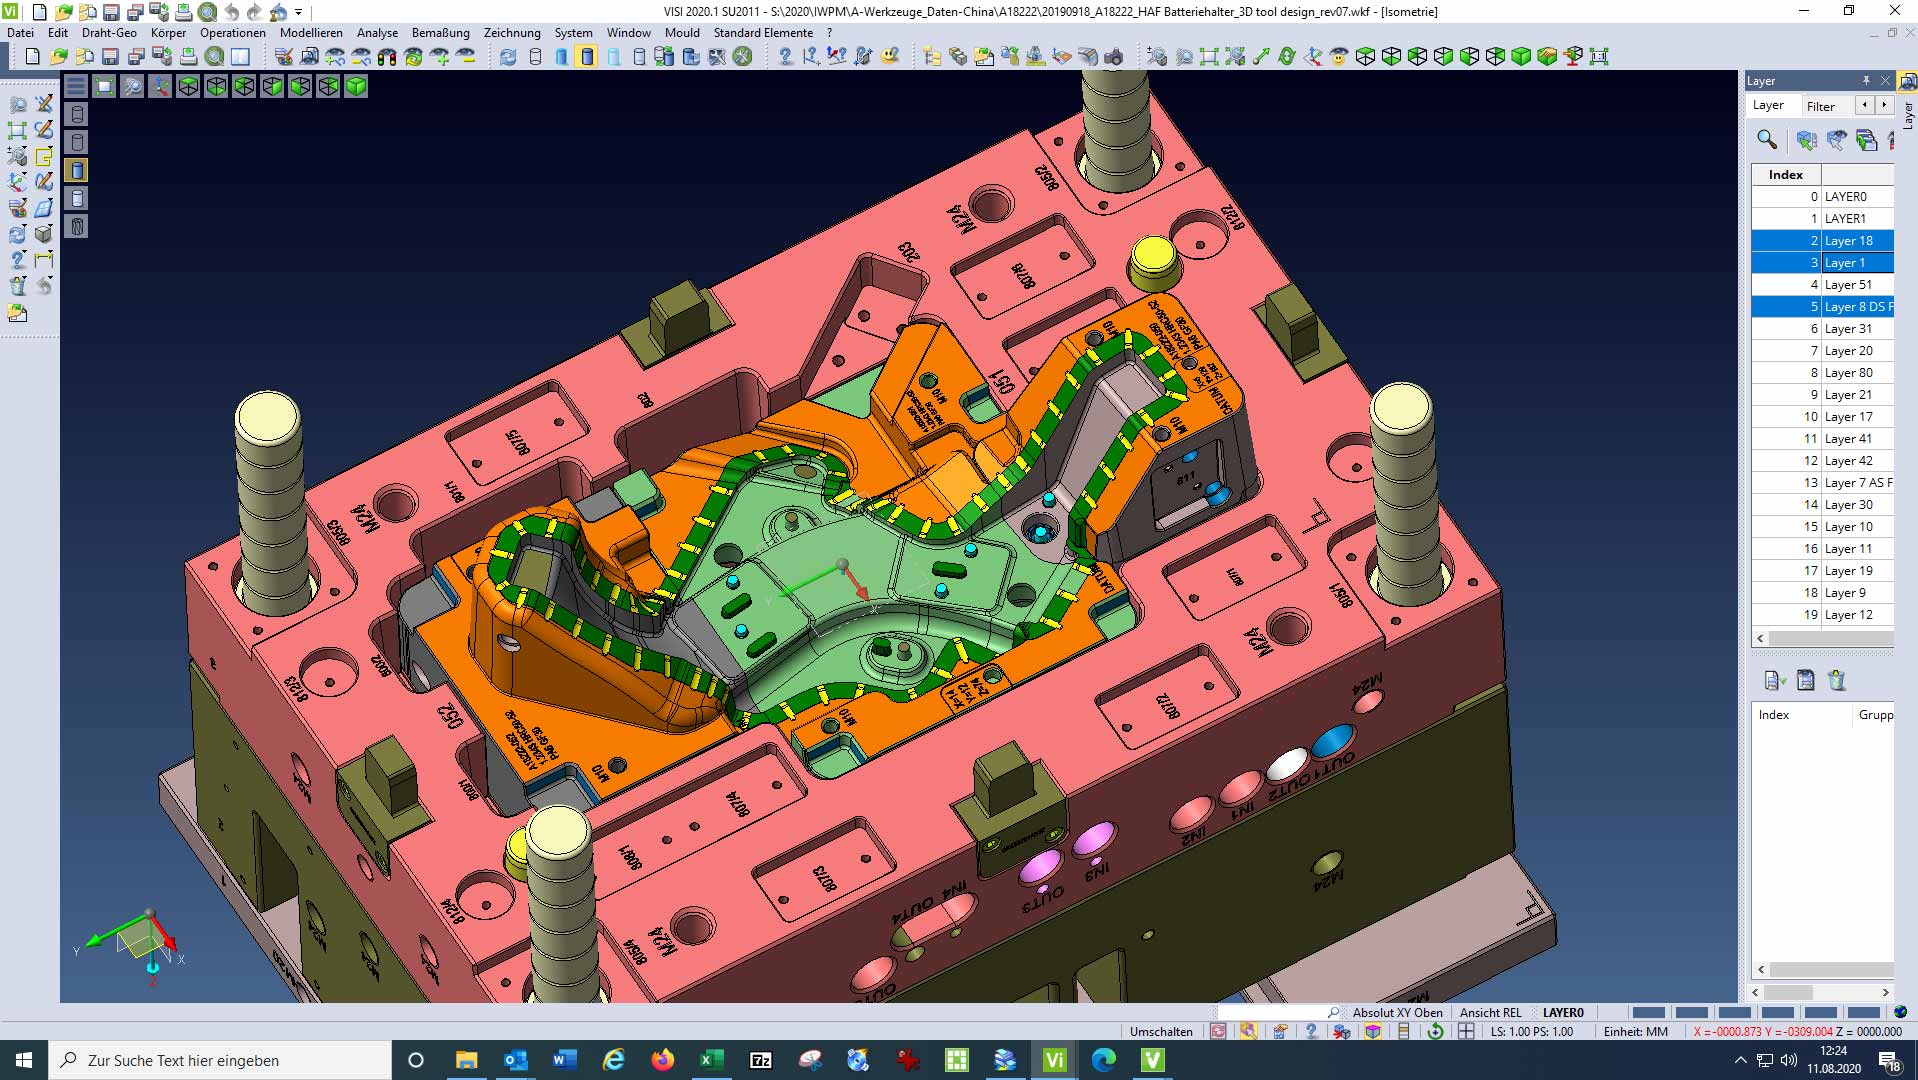The image size is (1918, 1080).
Task: Expand hidden tray icons chevron in taskbar
Action: coord(1740,1060)
